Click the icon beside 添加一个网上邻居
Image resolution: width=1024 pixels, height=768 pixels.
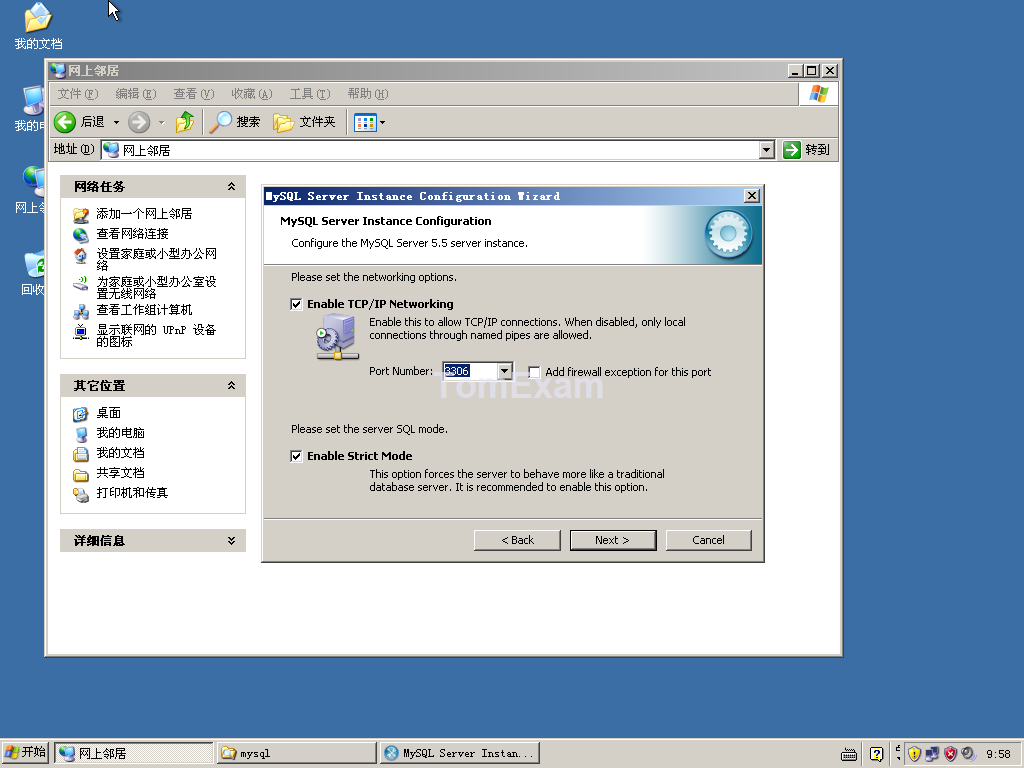pyautogui.click(x=80, y=215)
